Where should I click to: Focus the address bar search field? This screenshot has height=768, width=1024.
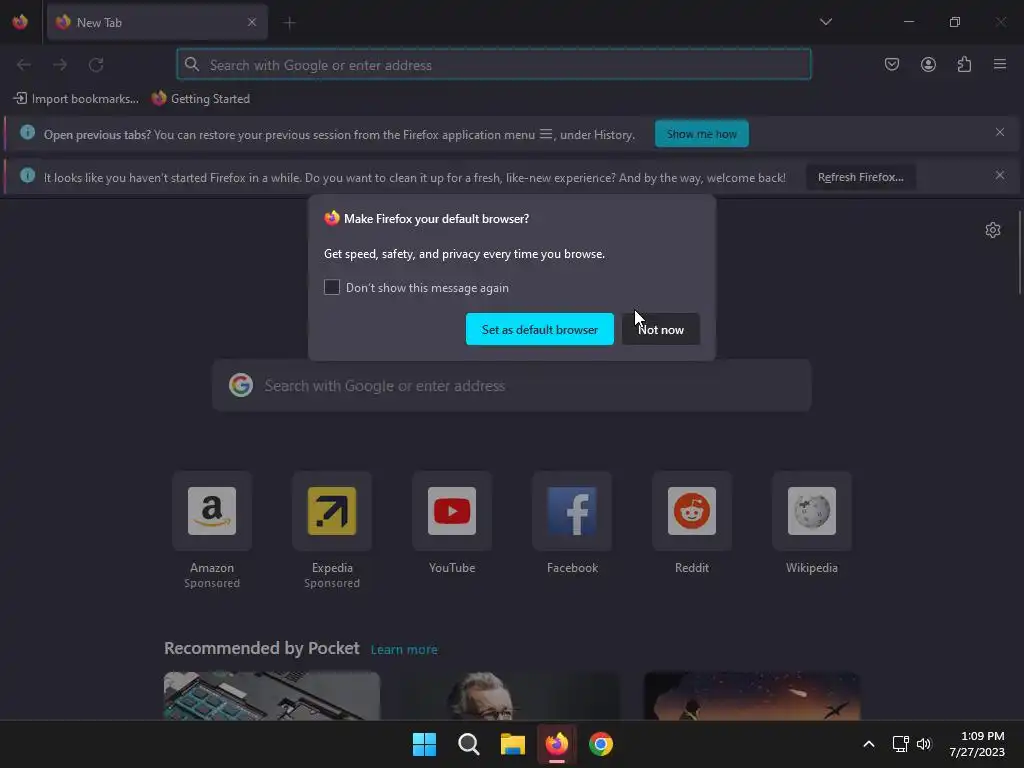[x=494, y=65]
